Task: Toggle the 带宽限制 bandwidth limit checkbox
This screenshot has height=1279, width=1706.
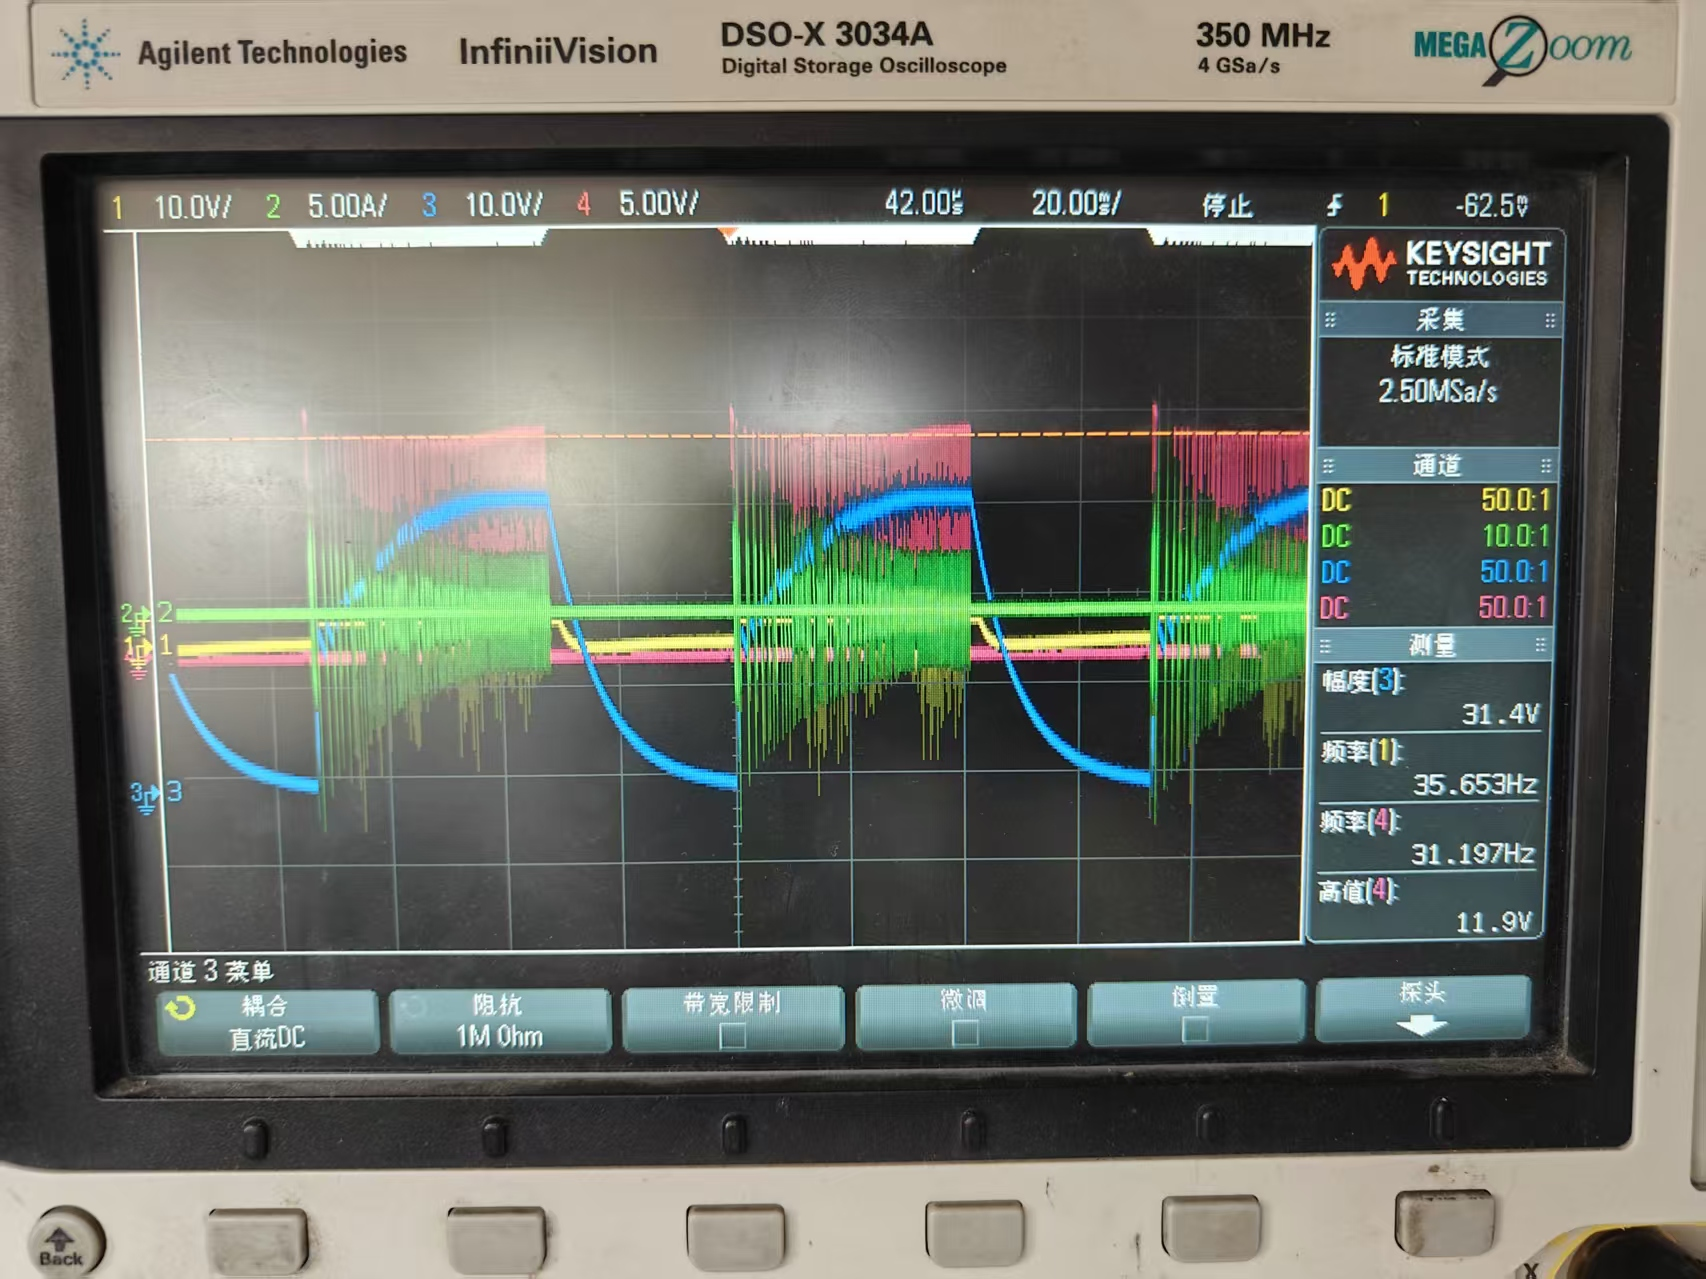Action: [732, 1035]
